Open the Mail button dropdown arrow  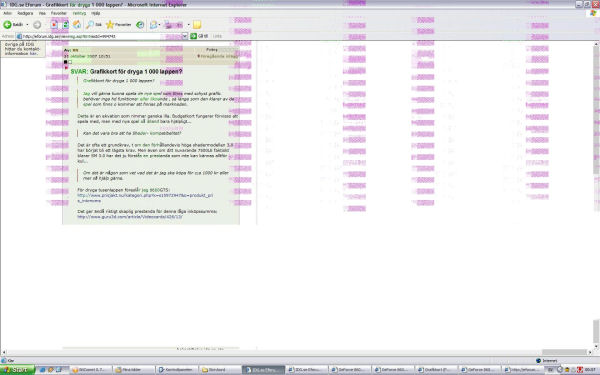[x=159, y=25]
